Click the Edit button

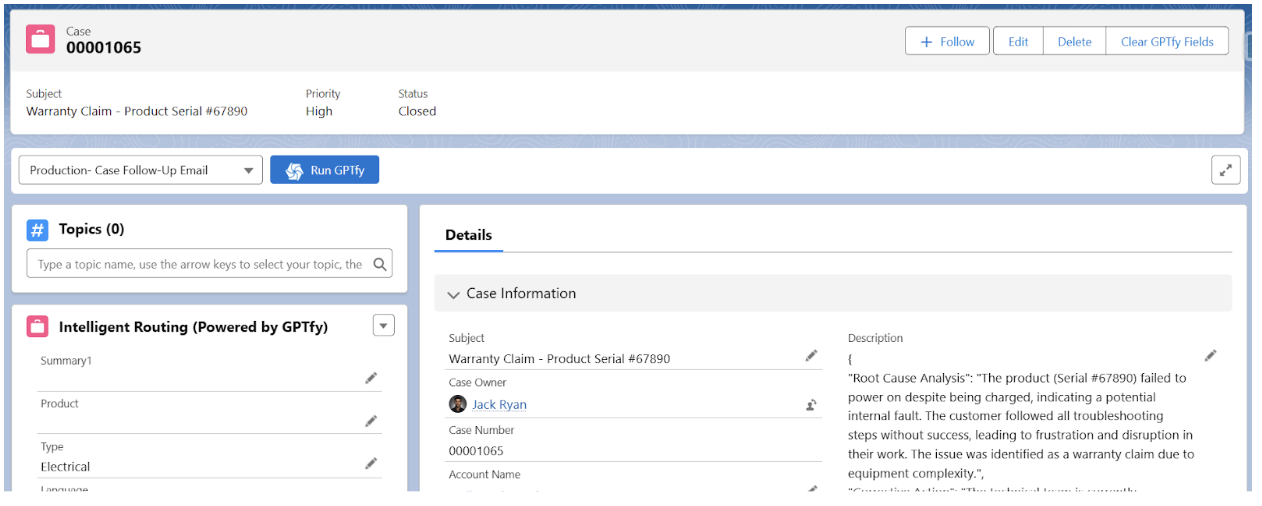(1018, 41)
